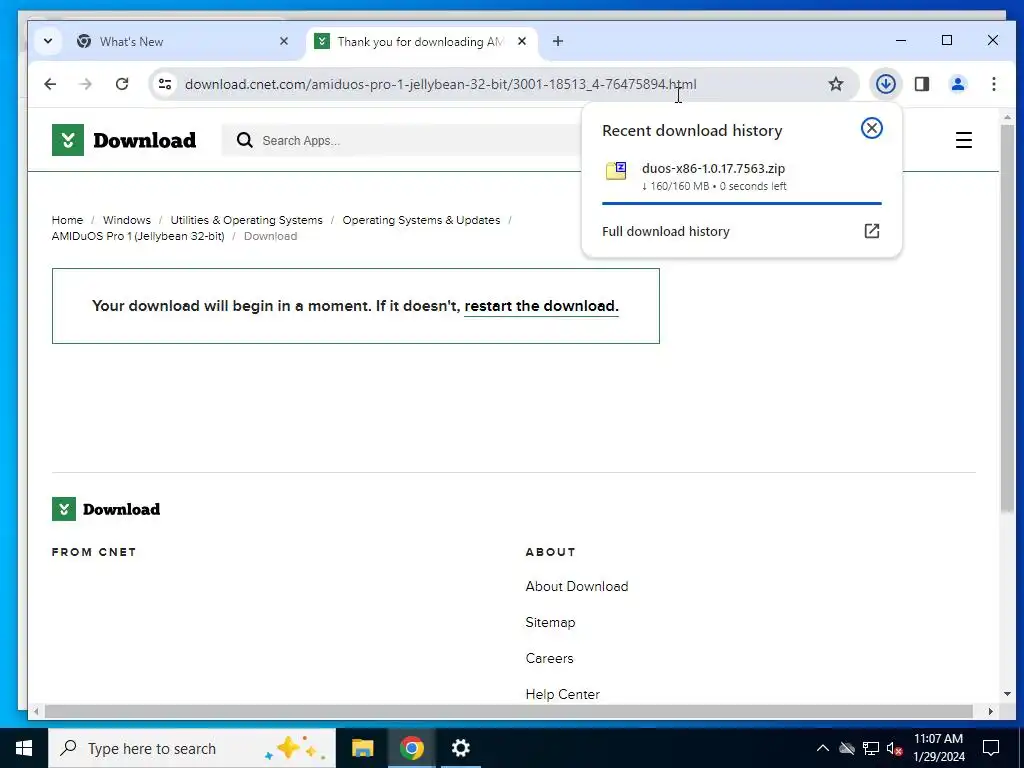Open the duos-x86-1.0.17.7563.zip download
The height and width of the screenshot is (768, 1024).
pos(713,168)
